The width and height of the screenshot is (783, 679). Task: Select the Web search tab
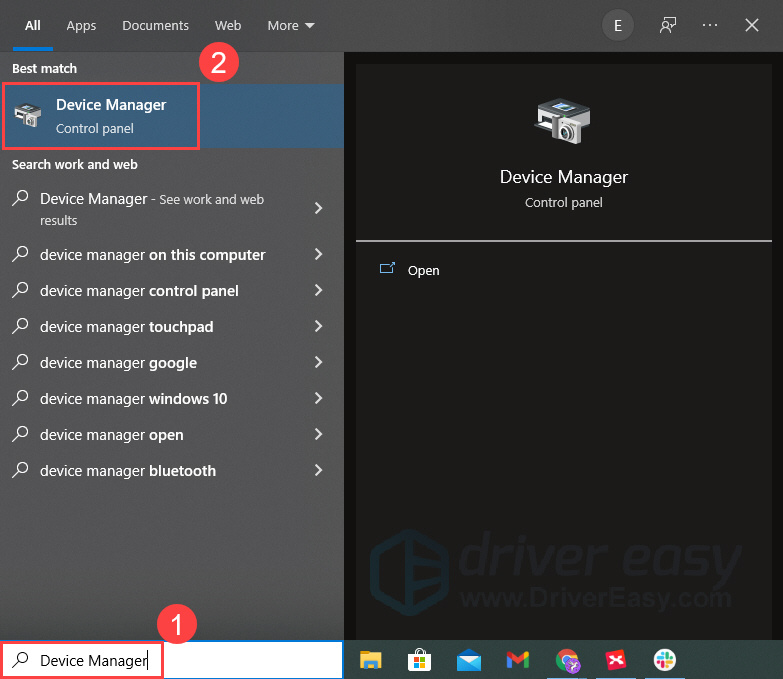(x=228, y=25)
